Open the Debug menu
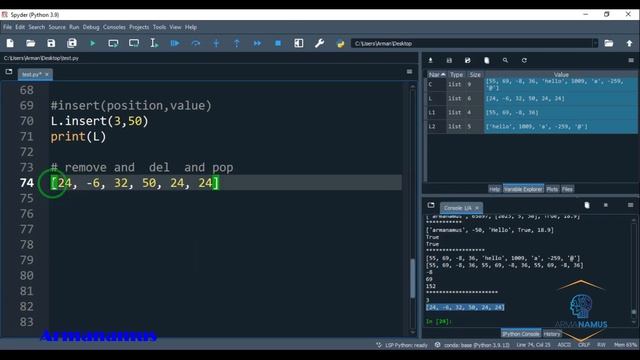 [91, 27]
